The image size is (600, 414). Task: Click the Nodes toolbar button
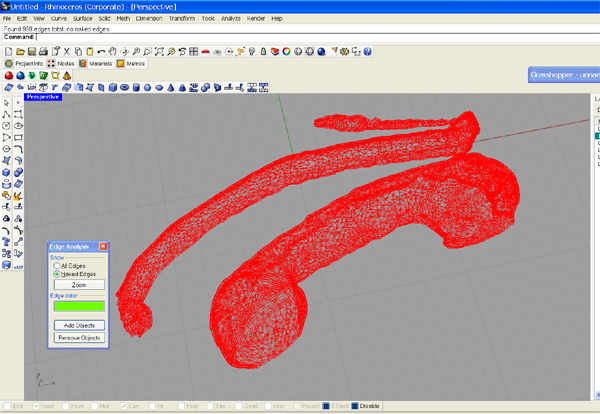[61, 64]
